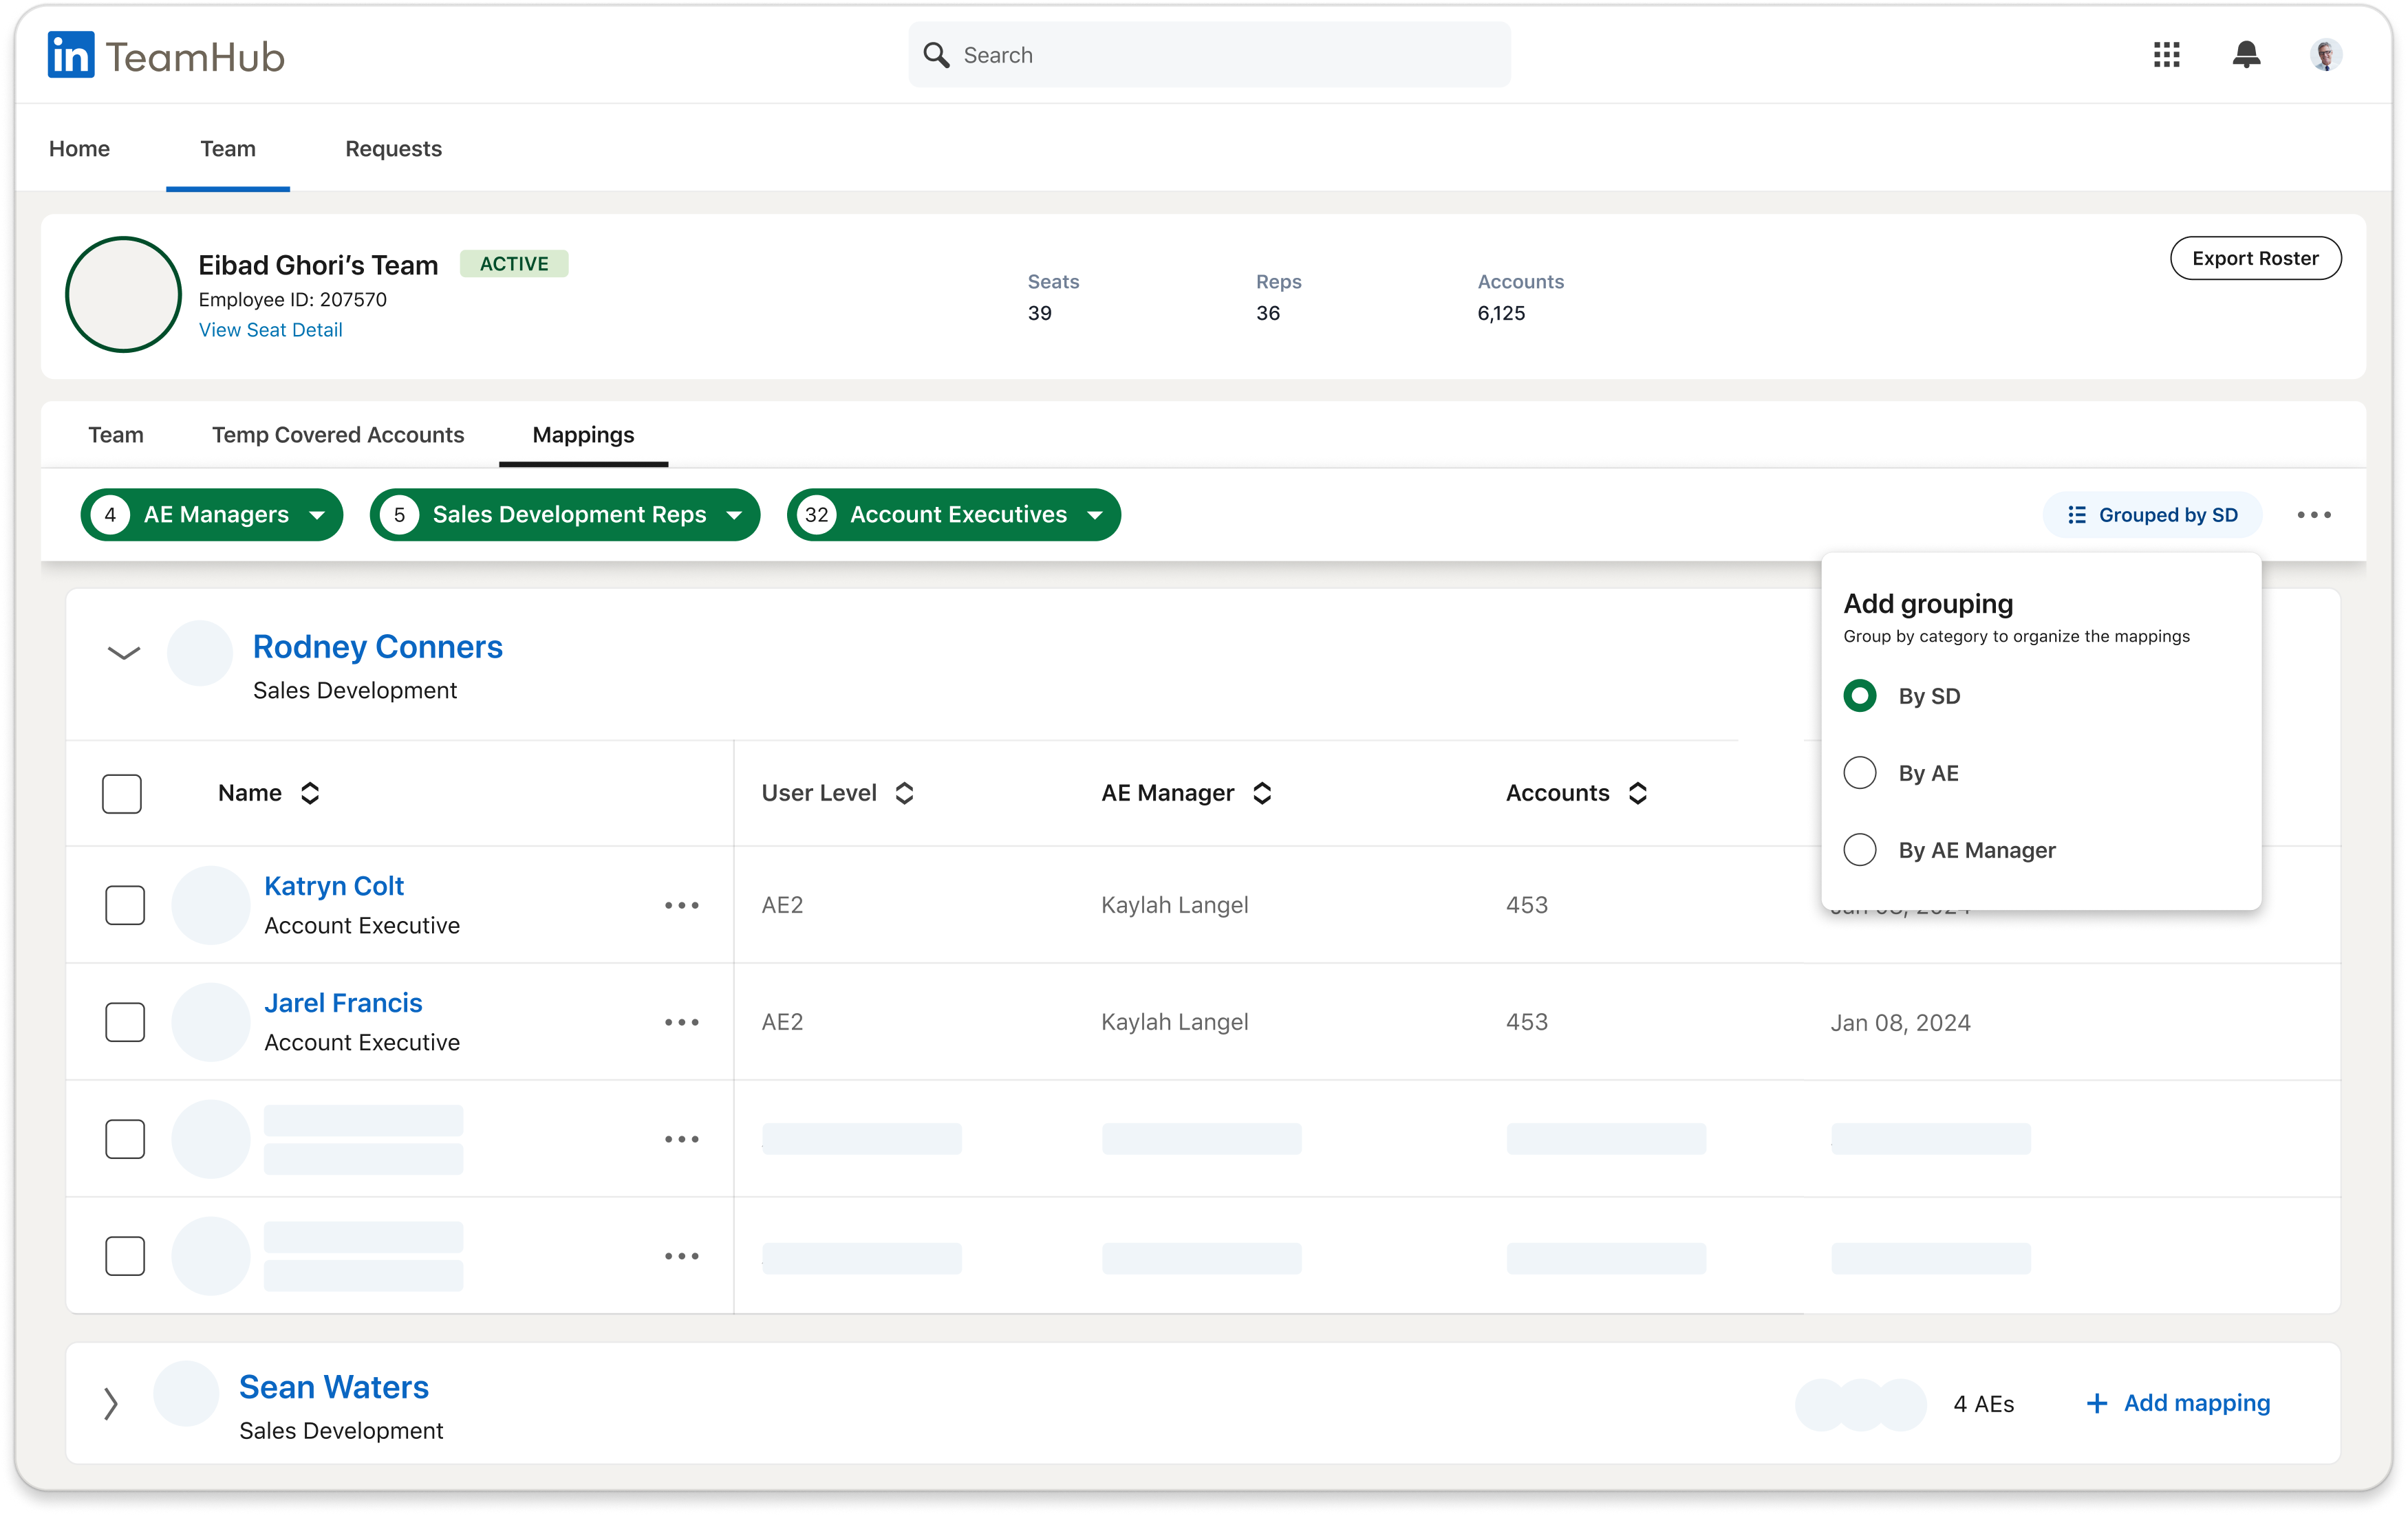2408x1516 pixels.
Task: Go to the Home nav tab
Action: 79,149
